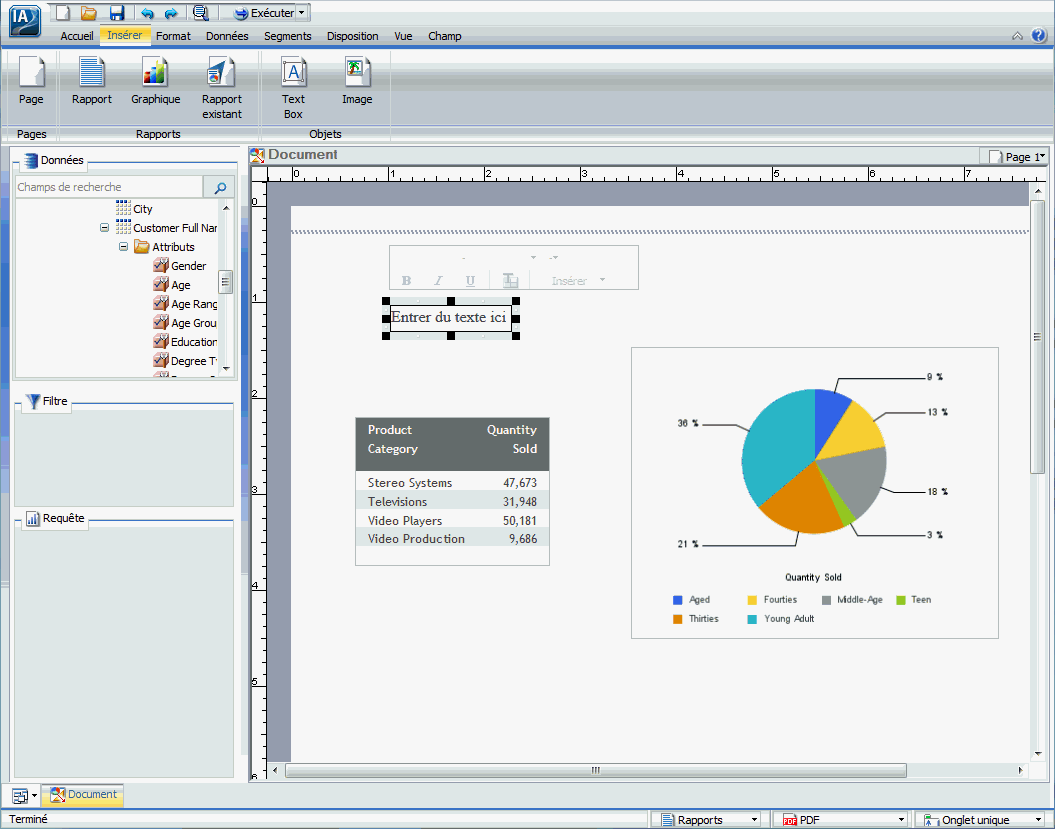
Task: Insert a Text Box object
Action: 293,88
